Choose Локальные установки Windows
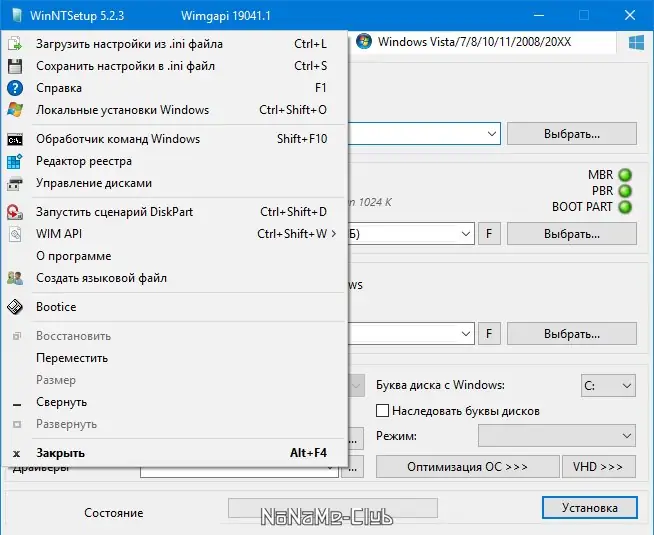Viewport: 654px width, 535px height. pyautogui.click(x=176, y=110)
